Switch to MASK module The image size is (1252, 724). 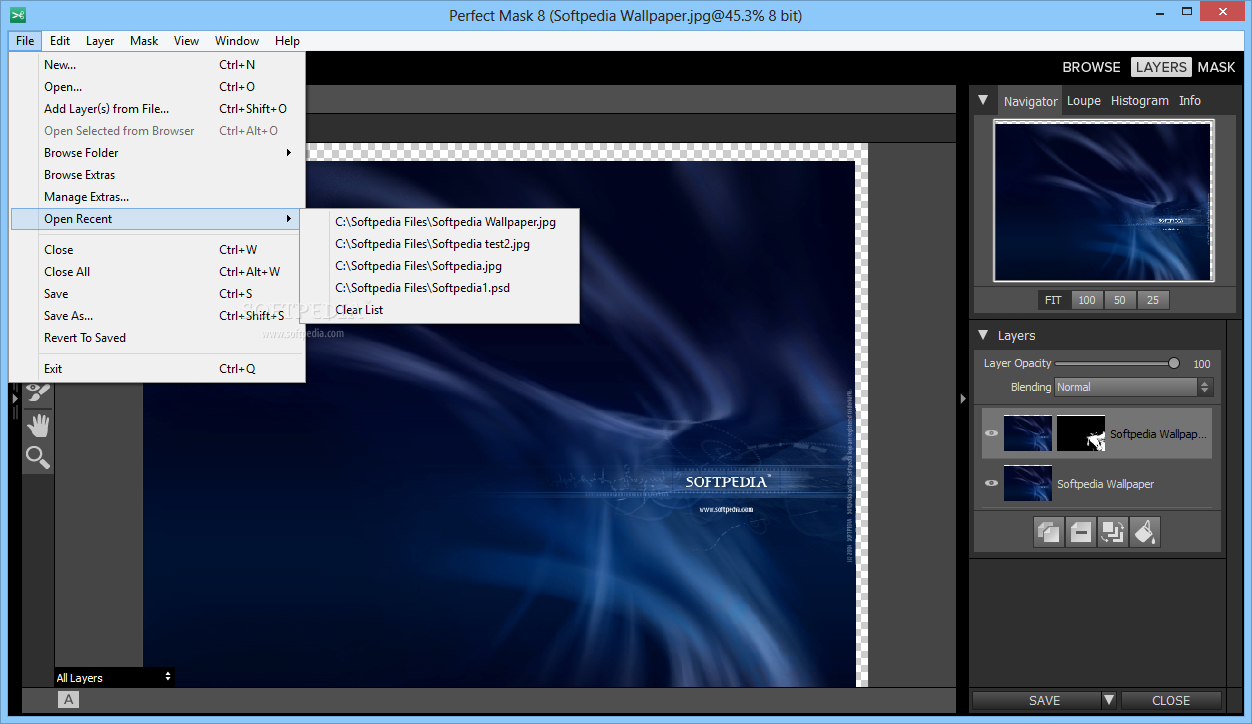pyautogui.click(x=1216, y=67)
